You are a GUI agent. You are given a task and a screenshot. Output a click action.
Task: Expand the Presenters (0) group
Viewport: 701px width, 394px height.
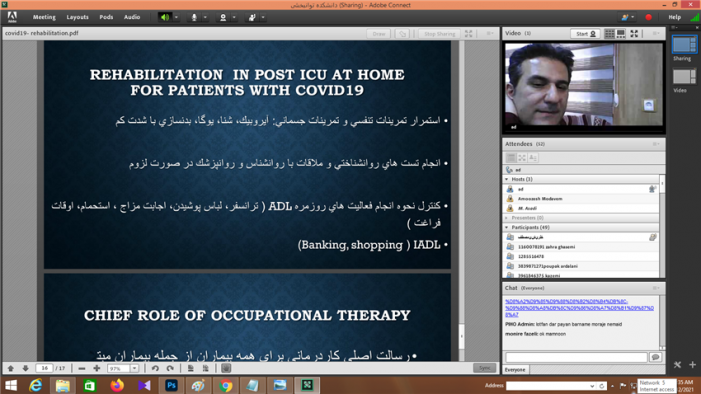[x=507, y=218]
